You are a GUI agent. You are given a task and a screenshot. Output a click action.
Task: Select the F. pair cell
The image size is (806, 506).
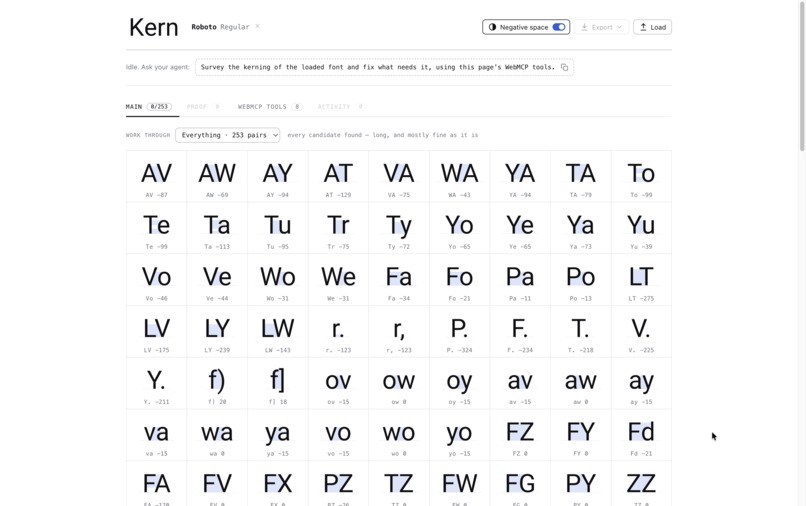[x=520, y=332]
